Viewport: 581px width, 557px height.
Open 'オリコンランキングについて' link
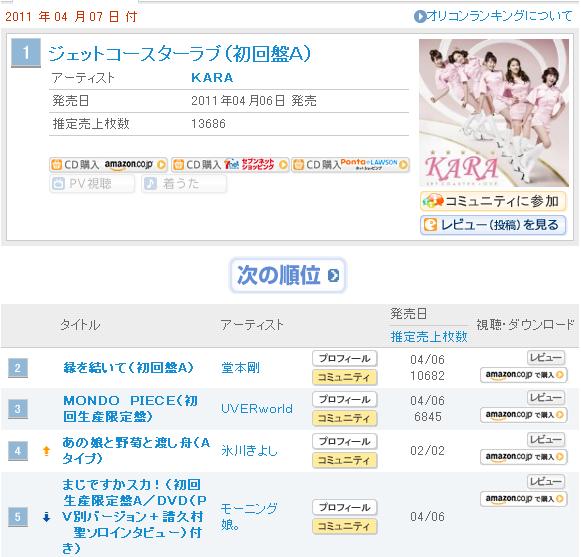point(499,16)
